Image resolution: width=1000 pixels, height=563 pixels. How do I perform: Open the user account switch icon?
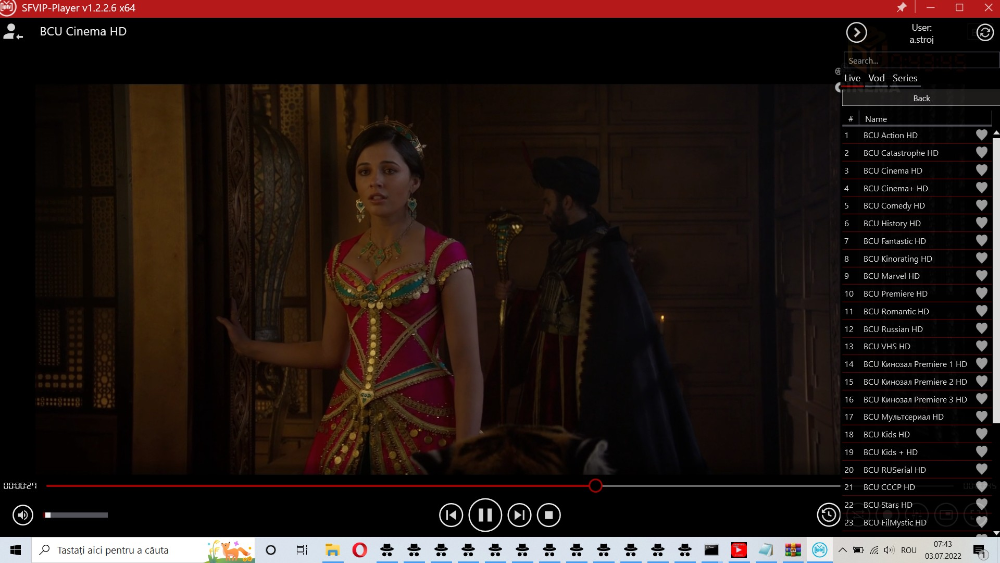tap(13, 32)
